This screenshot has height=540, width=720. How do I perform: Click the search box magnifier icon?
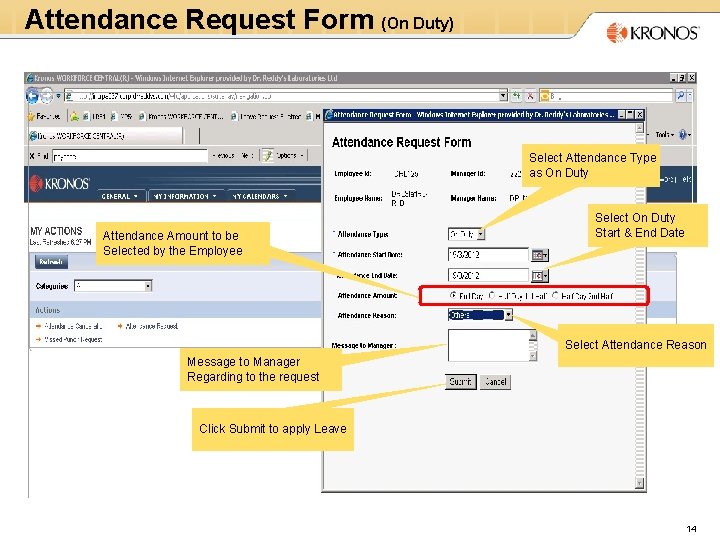[681, 96]
